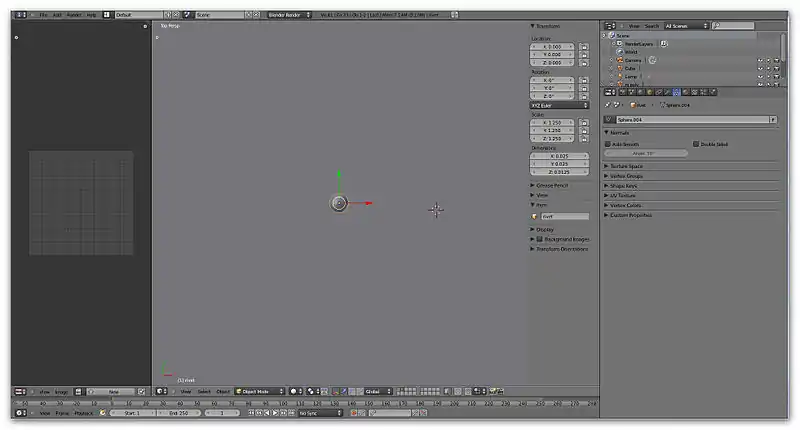
Task: Click the lock icon beside Location X
Action: pyautogui.click(x=584, y=46)
